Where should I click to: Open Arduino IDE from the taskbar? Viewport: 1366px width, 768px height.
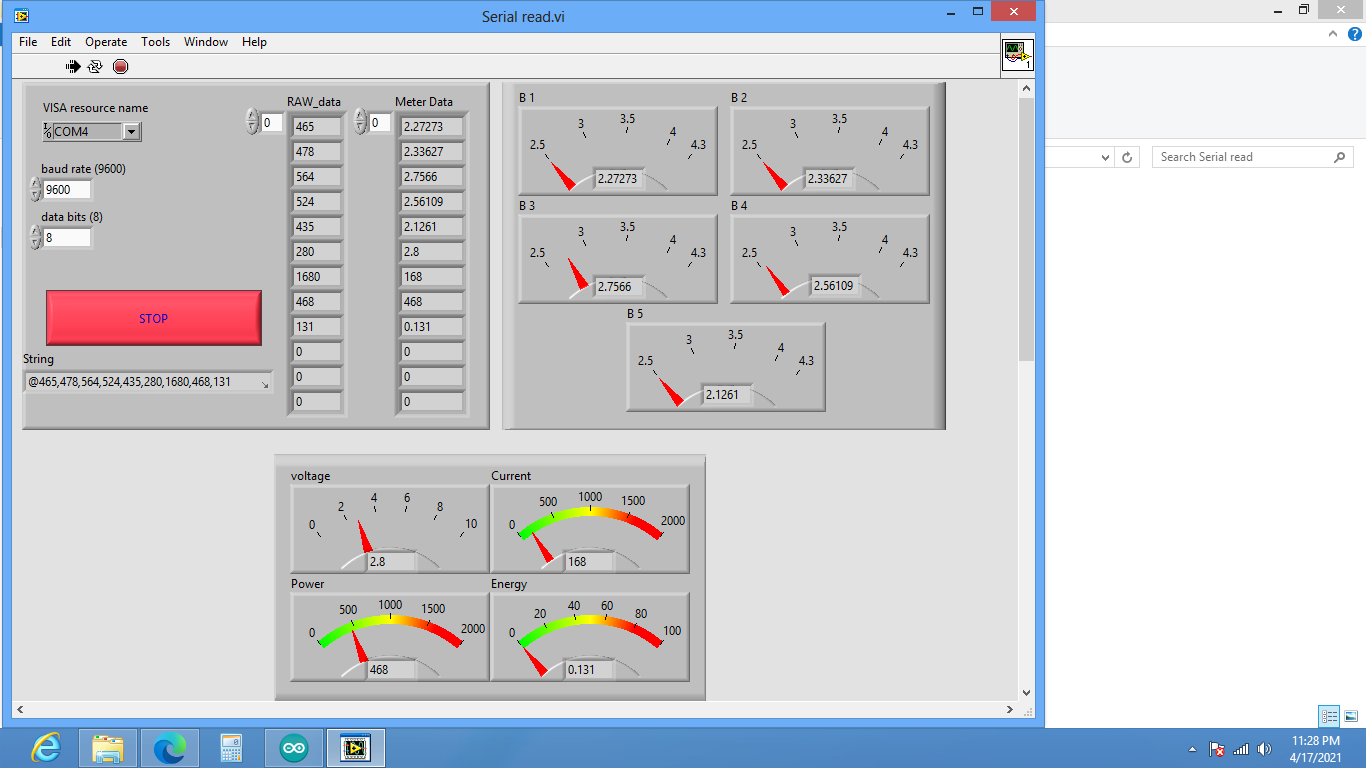(x=293, y=747)
